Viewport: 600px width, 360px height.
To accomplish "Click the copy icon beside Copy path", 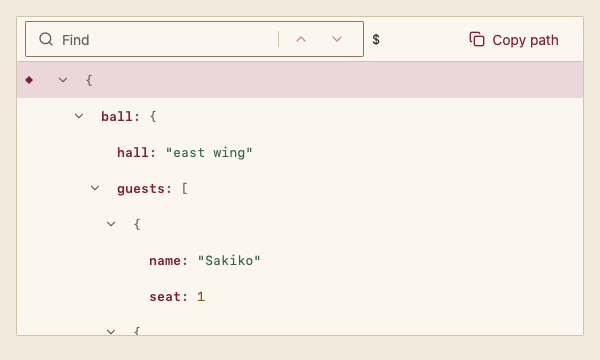I will (x=477, y=39).
